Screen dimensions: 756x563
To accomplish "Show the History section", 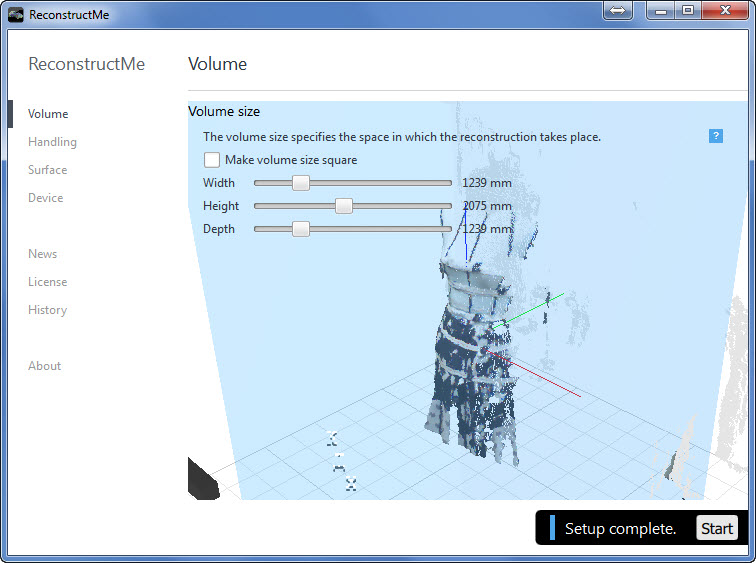I will [x=47, y=310].
